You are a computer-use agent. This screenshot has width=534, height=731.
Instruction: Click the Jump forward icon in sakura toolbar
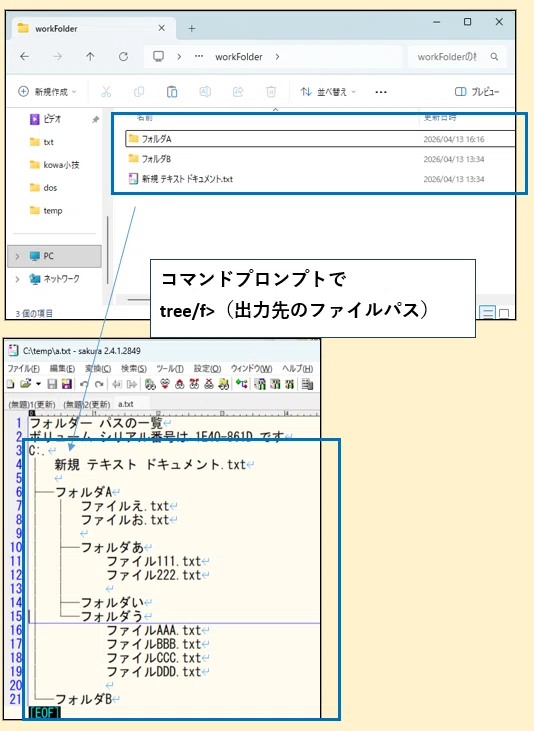click(x=132, y=385)
